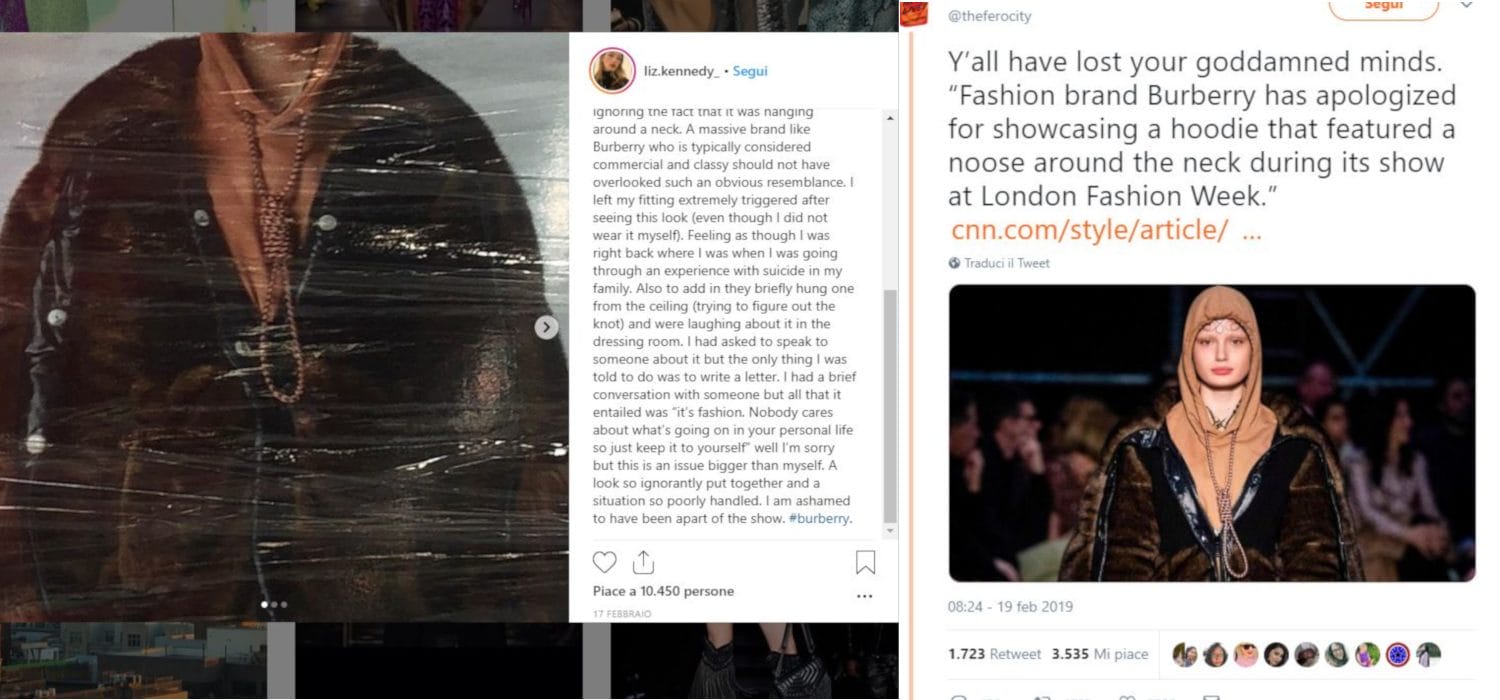
Task: Open @theferocity profile handle
Action: coord(989,16)
